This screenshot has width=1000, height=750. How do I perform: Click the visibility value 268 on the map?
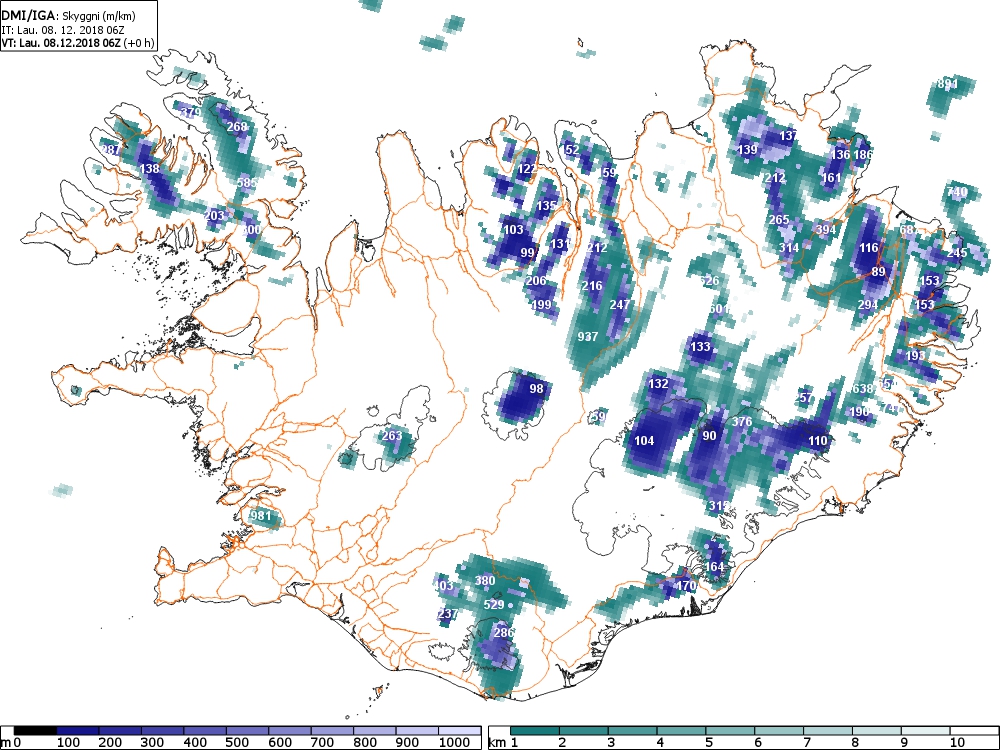(237, 126)
